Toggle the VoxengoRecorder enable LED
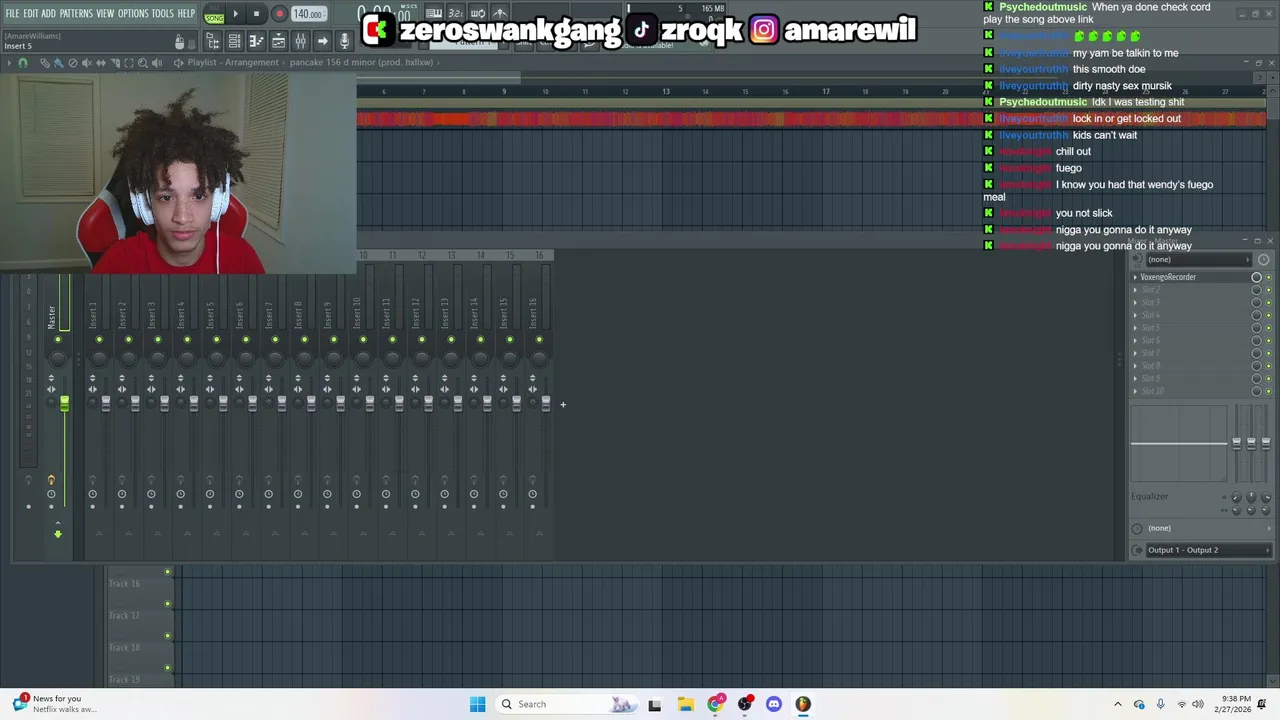Screen dimensions: 1280x720 pos(1268,277)
